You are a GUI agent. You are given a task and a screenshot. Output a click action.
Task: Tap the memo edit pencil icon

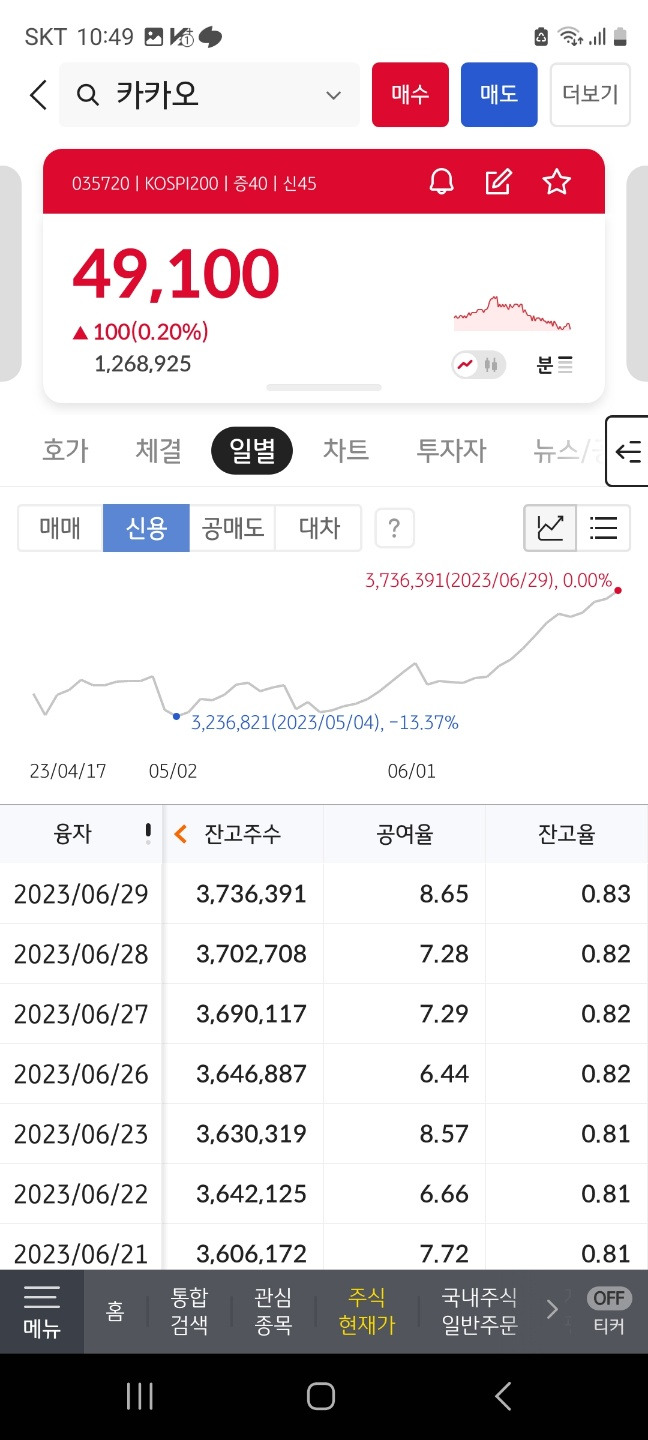tap(498, 182)
